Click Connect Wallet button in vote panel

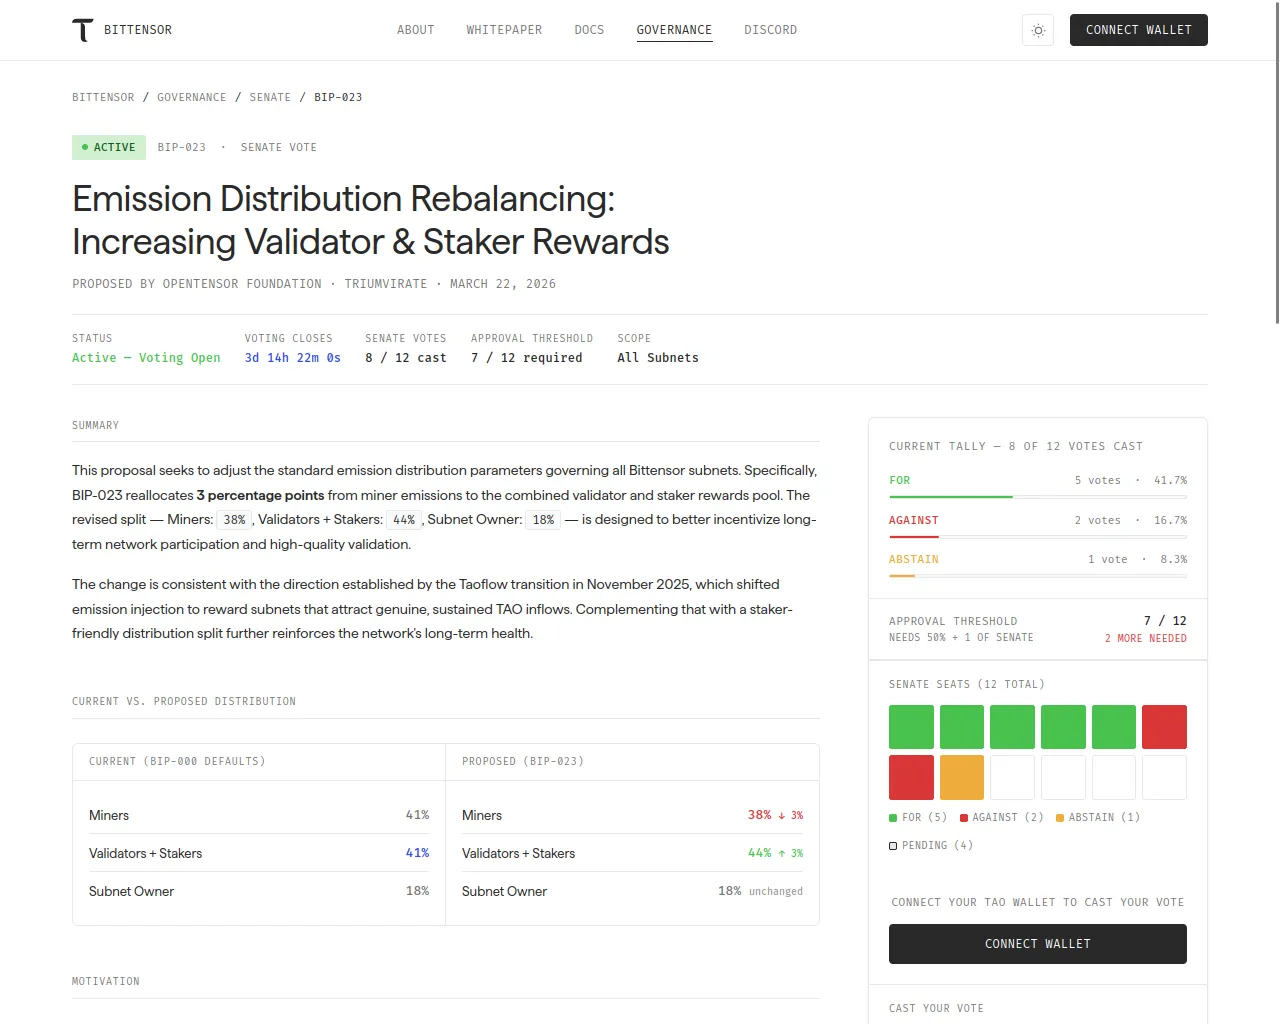pyautogui.click(x=1037, y=944)
